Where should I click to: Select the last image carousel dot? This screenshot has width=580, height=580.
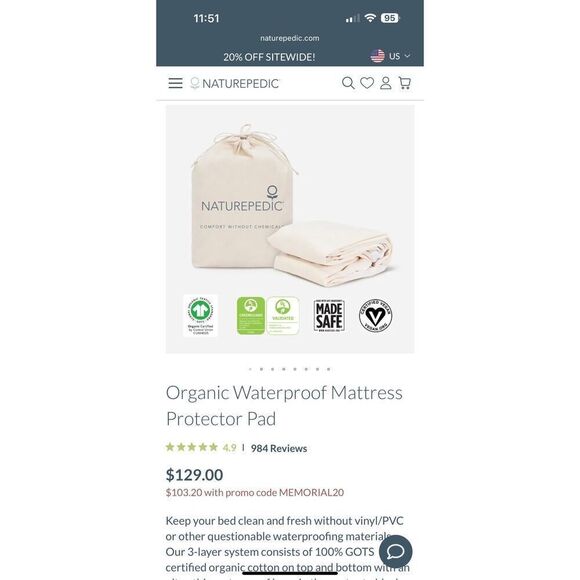pyautogui.click(x=328, y=369)
